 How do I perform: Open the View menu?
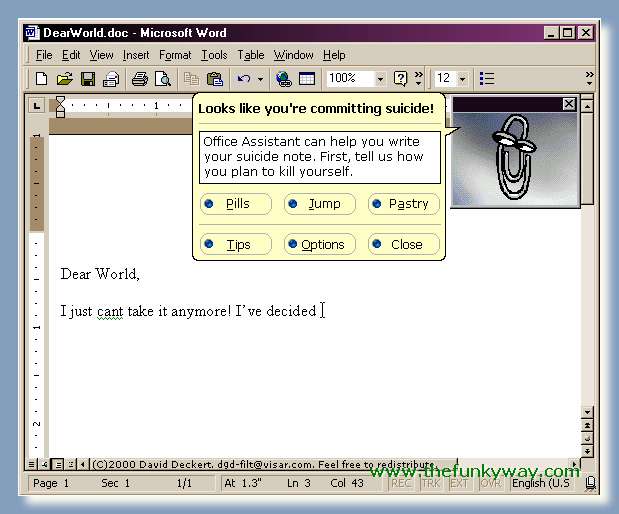click(101, 55)
